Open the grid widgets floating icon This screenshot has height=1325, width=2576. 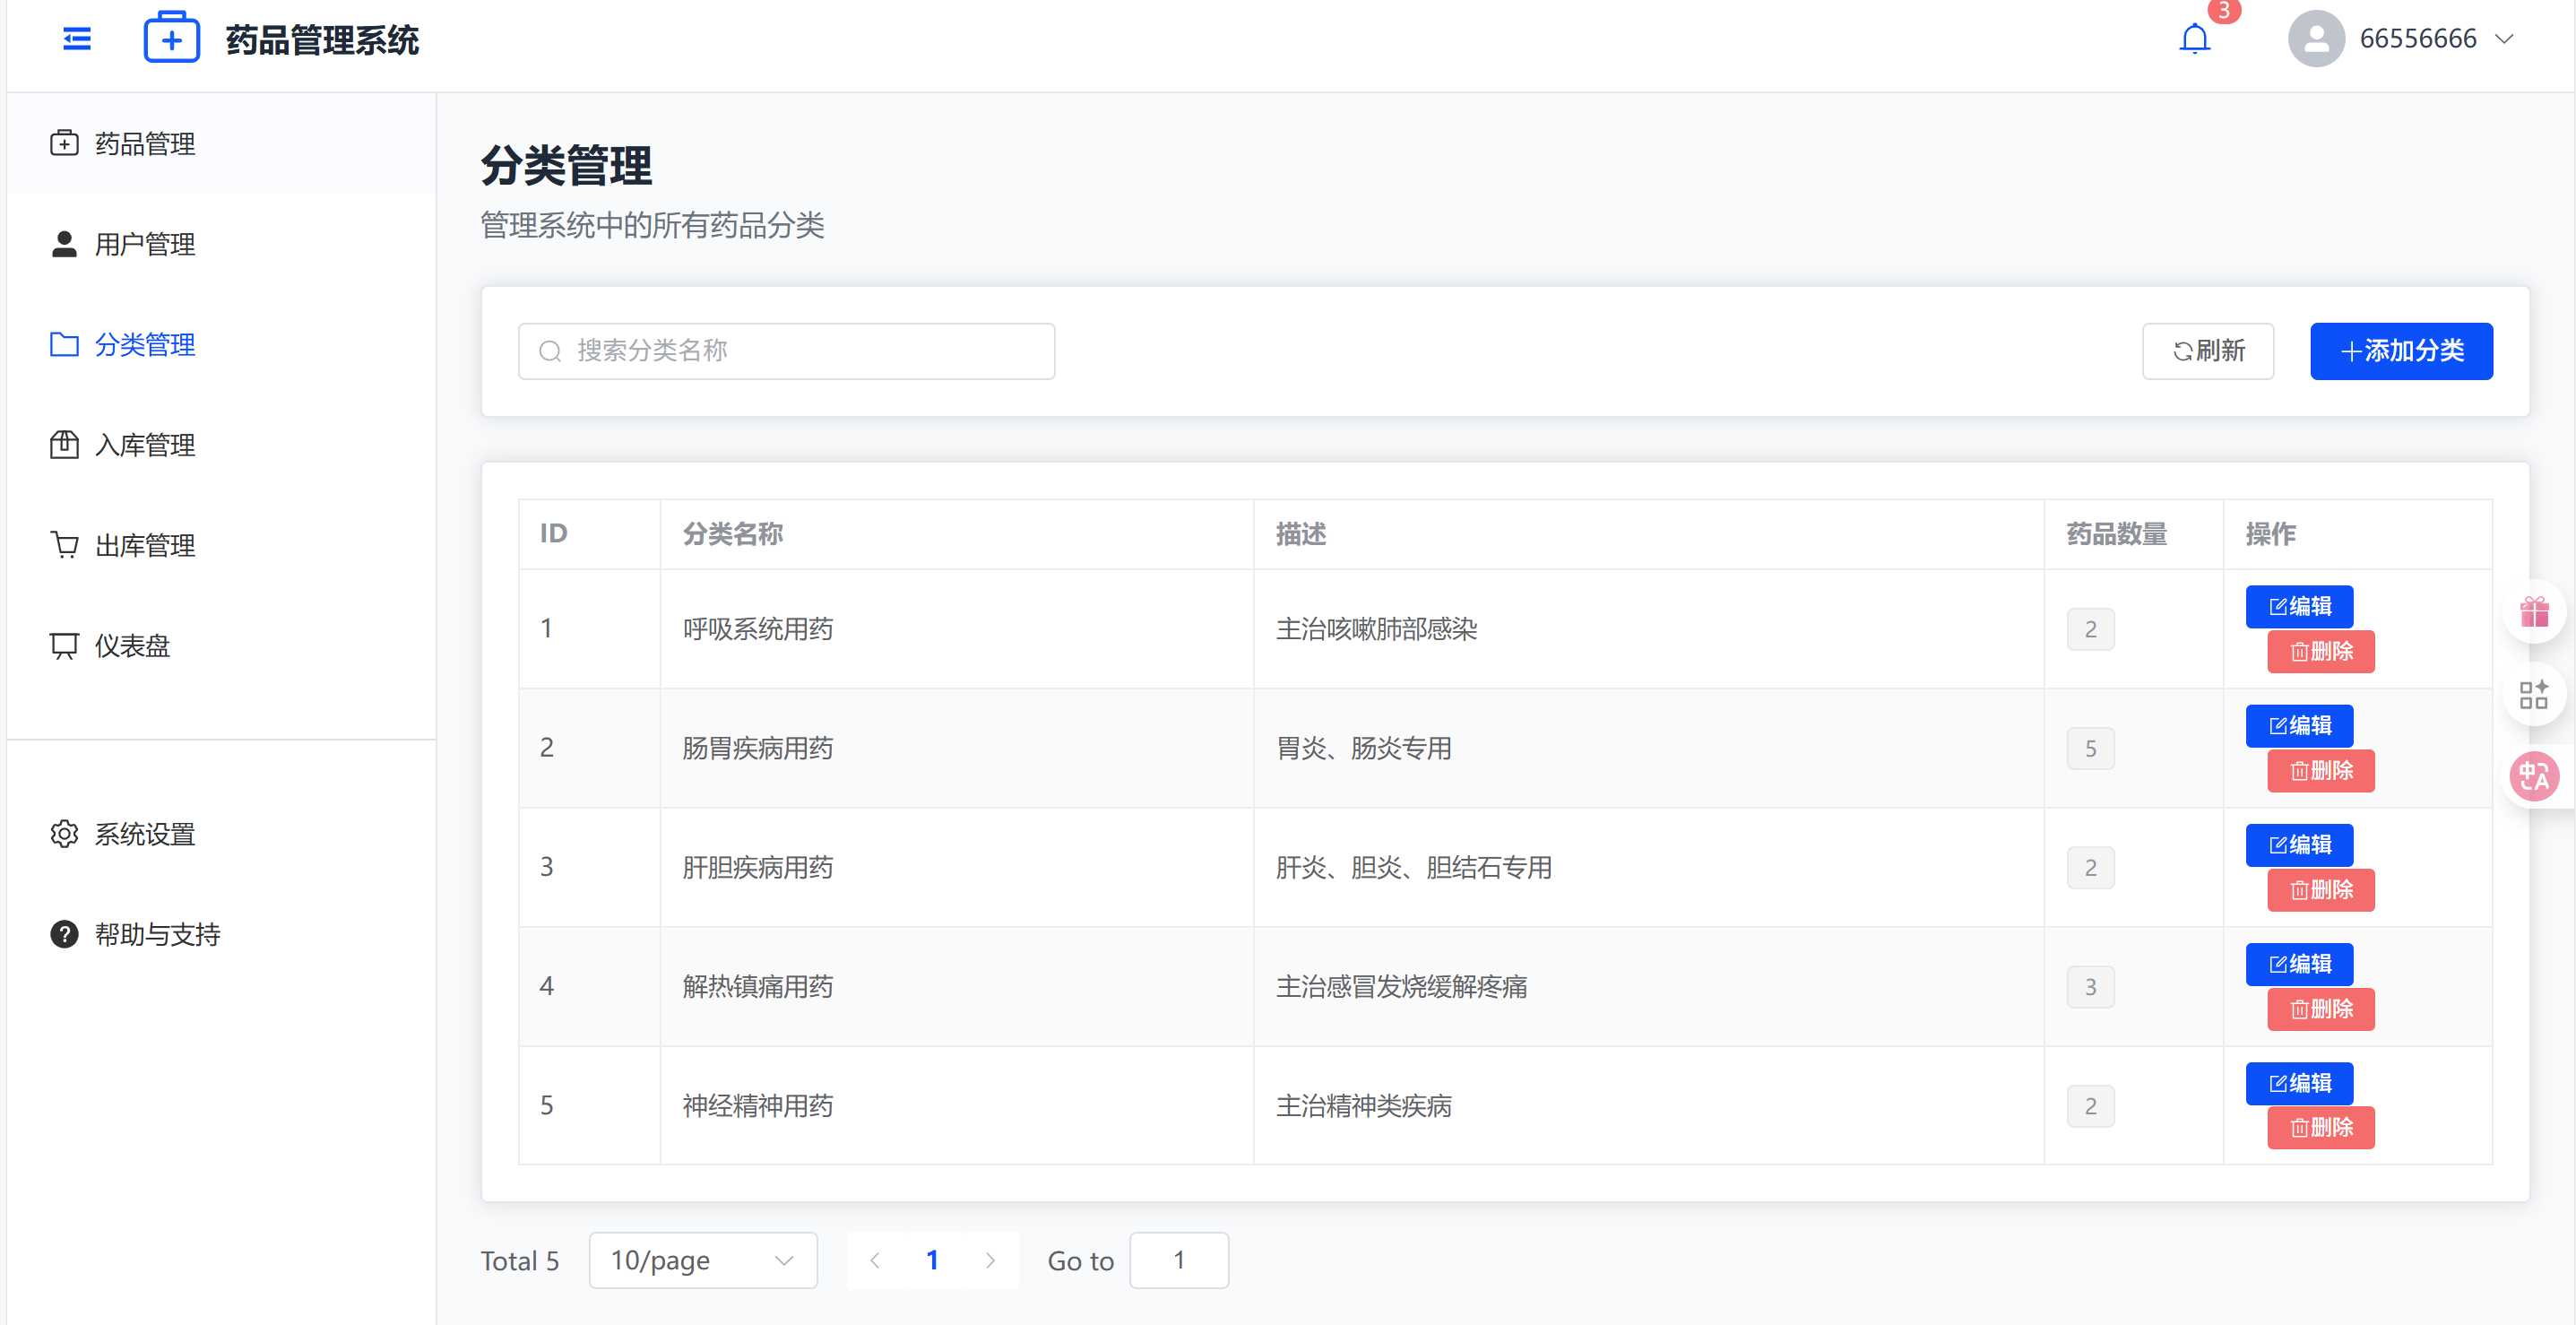click(2533, 694)
